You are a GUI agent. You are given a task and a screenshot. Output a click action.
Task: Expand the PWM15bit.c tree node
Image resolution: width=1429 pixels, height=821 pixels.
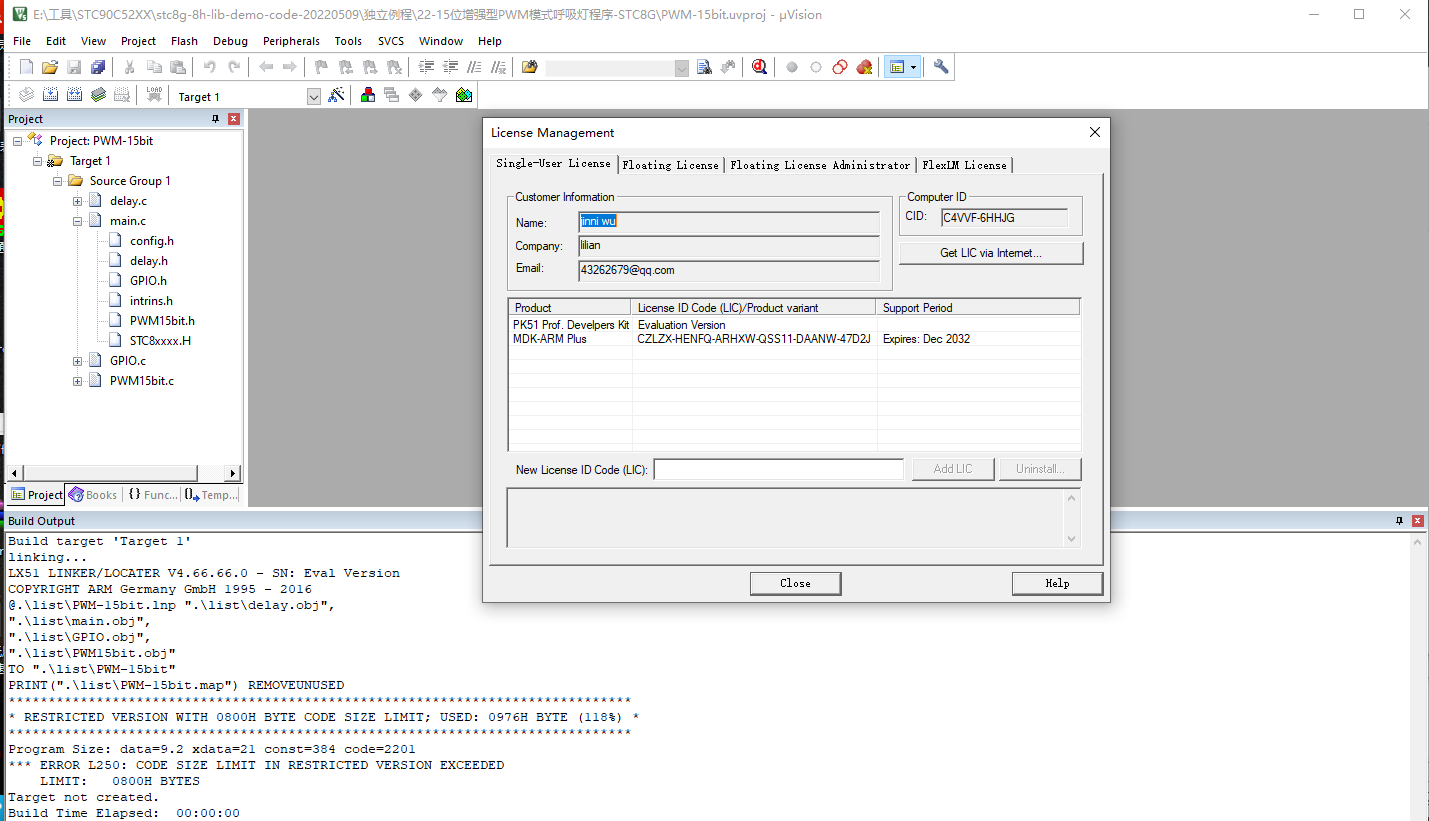pyautogui.click(x=78, y=381)
